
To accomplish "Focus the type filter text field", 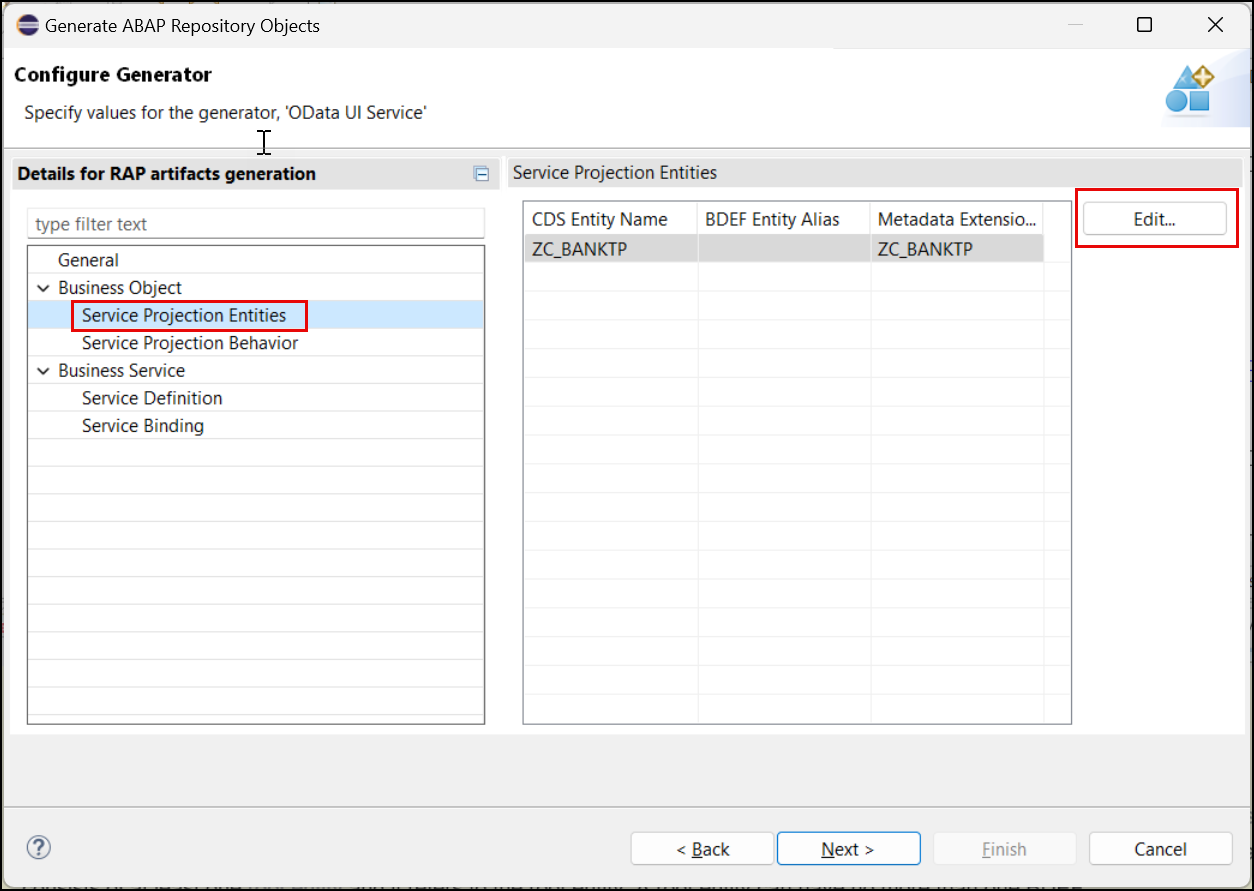I will coord(256,224).
